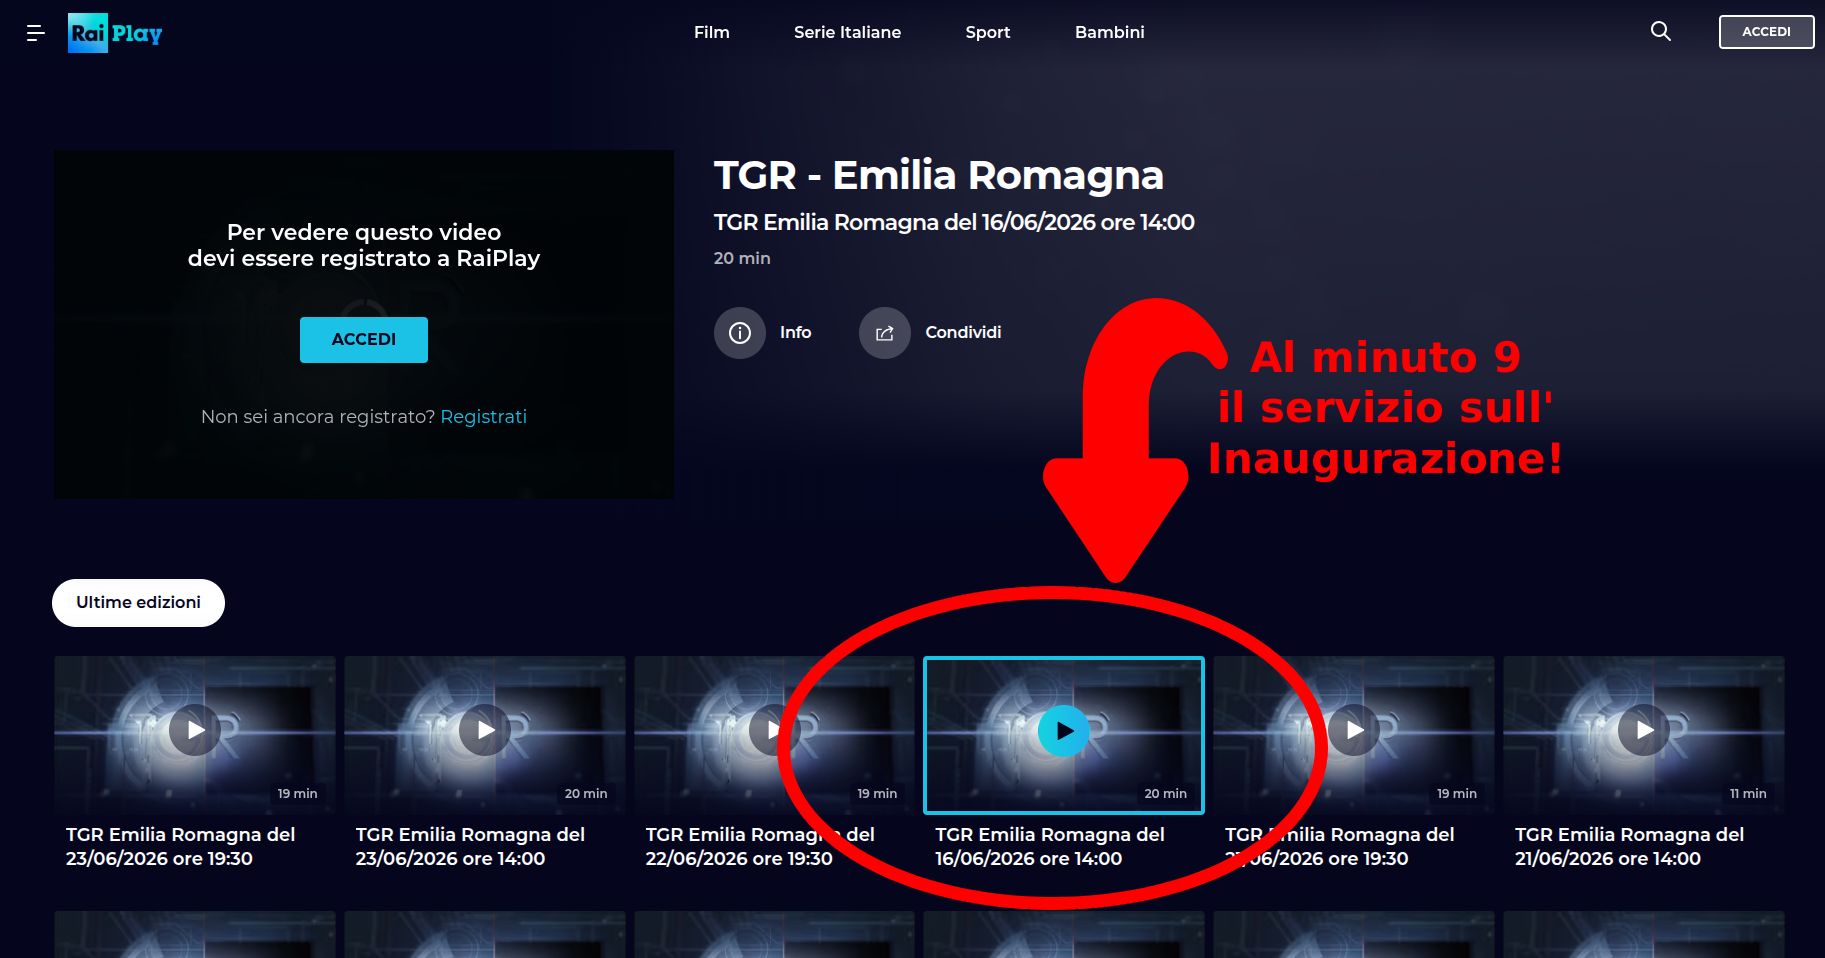Viewport: 1825px width, 958px height.
Task: Open the Sport section
Action: point(988,32)
